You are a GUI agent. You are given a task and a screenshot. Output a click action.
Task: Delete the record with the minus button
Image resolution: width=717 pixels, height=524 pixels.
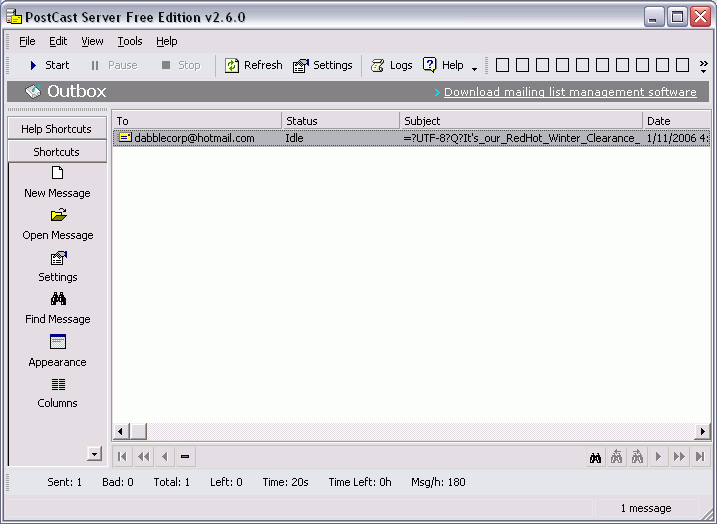[x=185, y=456]
